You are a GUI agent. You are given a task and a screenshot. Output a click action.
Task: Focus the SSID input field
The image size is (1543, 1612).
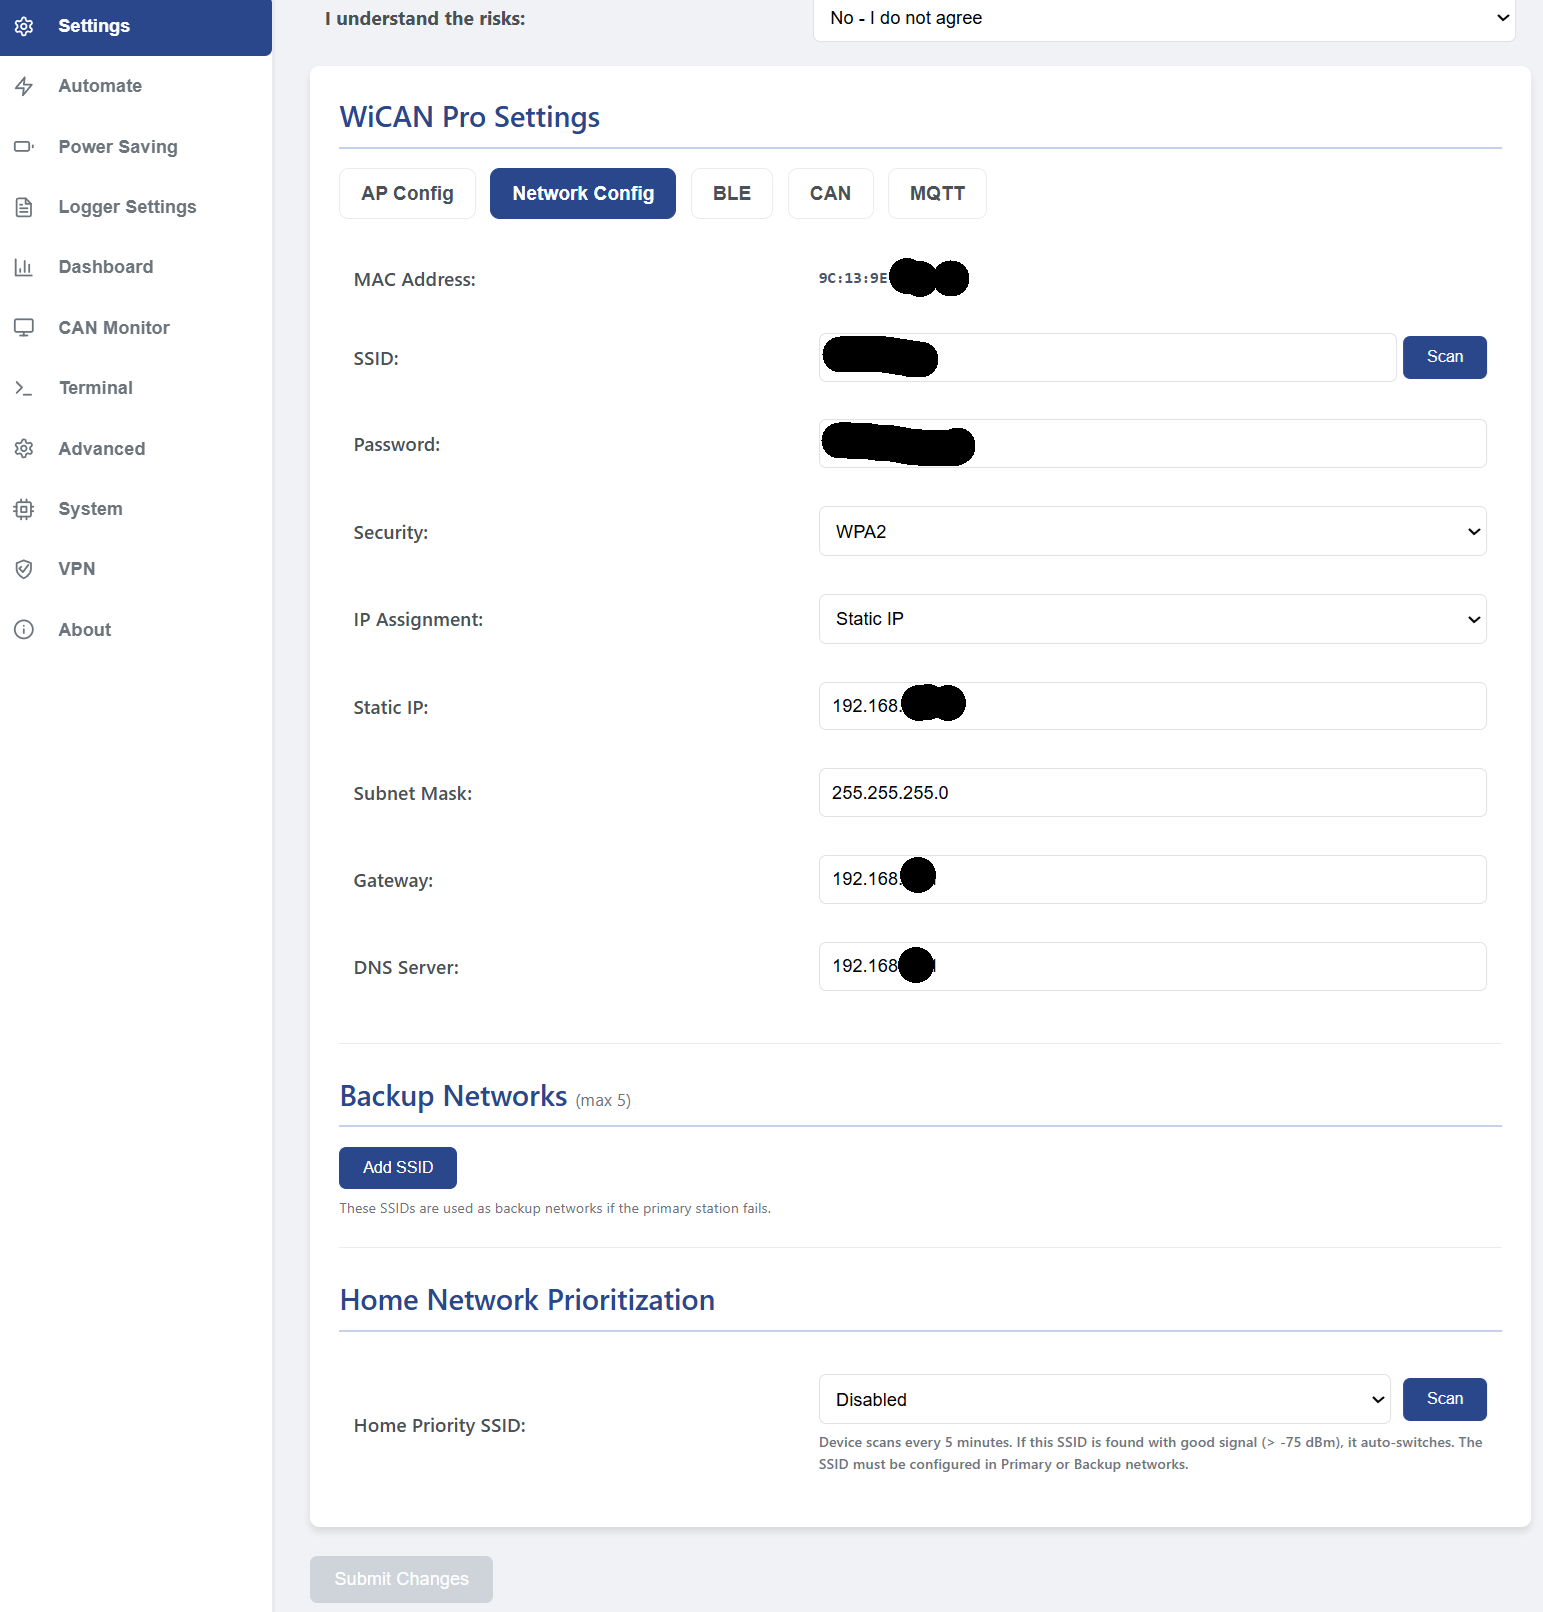coord(1107,357)
